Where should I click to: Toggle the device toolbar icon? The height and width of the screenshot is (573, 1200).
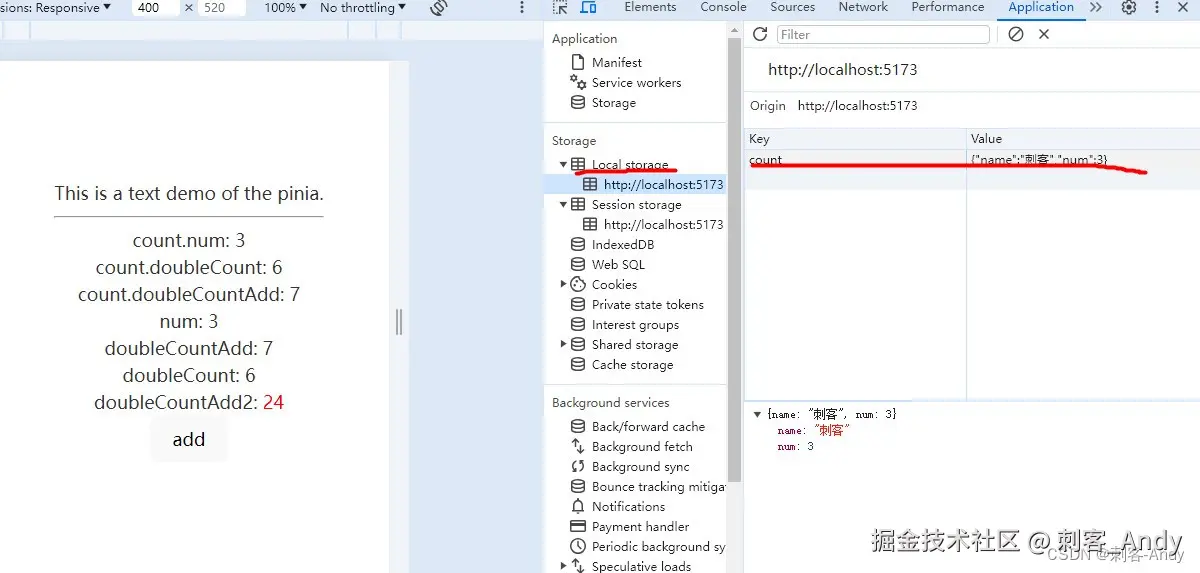pyautogui.click(x=588, y=7)
